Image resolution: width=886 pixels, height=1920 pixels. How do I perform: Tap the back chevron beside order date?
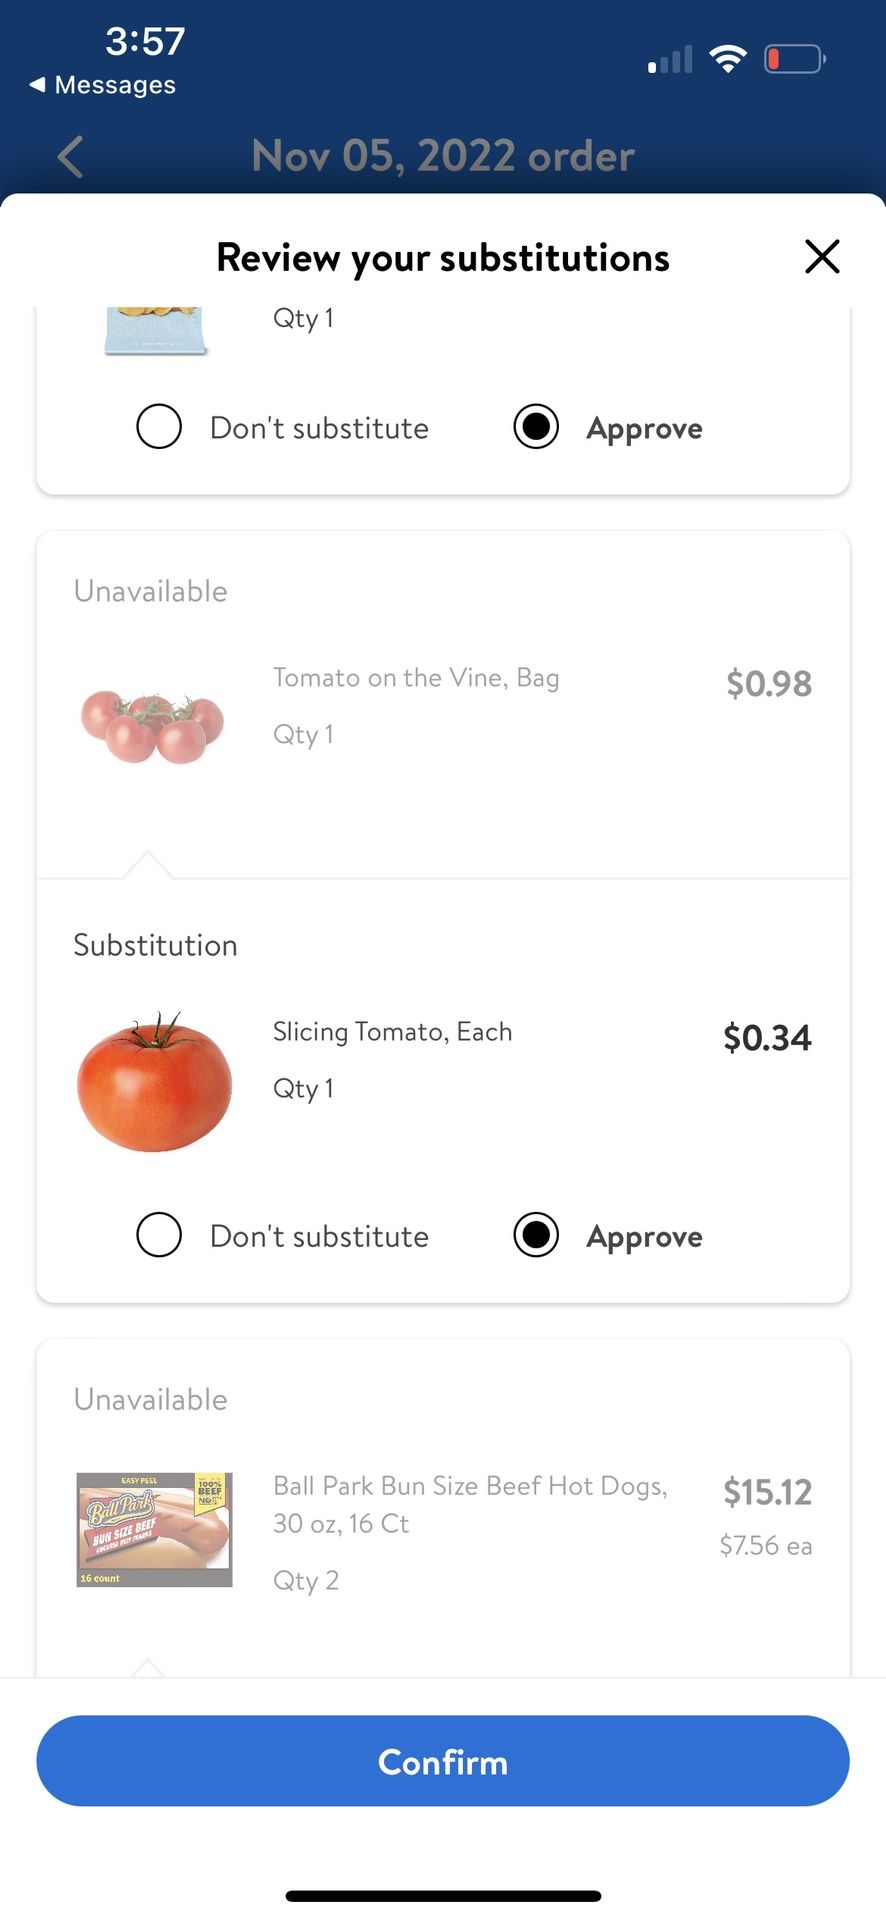coord(70,157)
